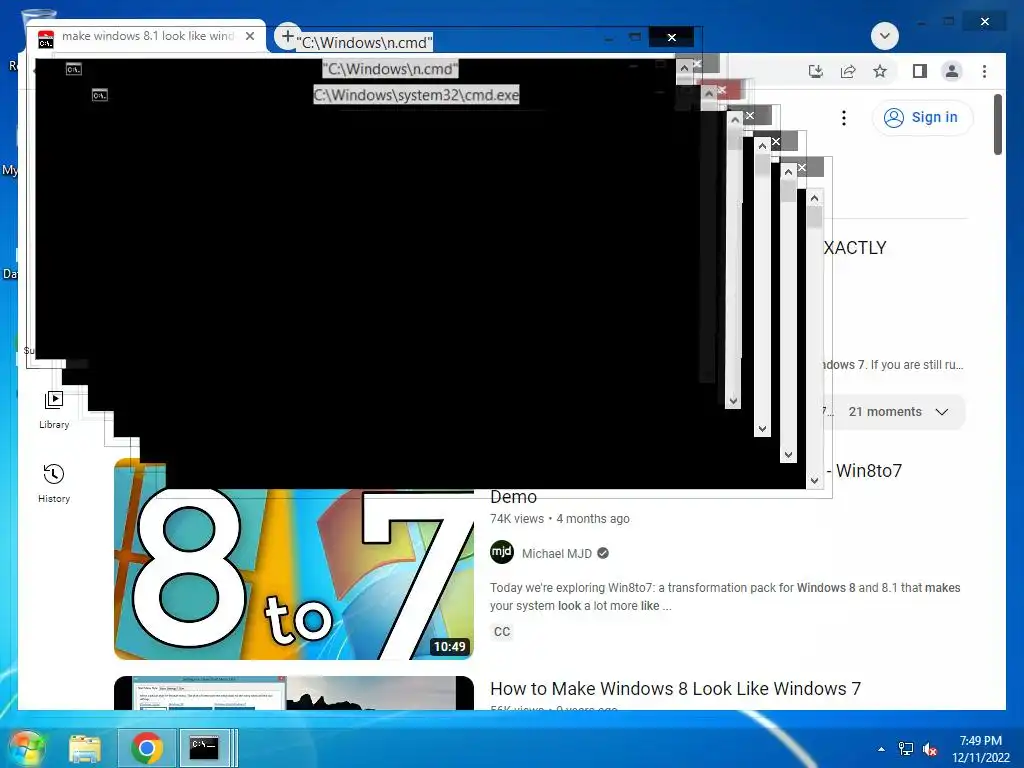Image resolution: width=1024 pixels, height=768 pixels.
Task: Click the scroll-up arrow of the frontmost console
Action: pyautogui.click(x=814, y=197)
